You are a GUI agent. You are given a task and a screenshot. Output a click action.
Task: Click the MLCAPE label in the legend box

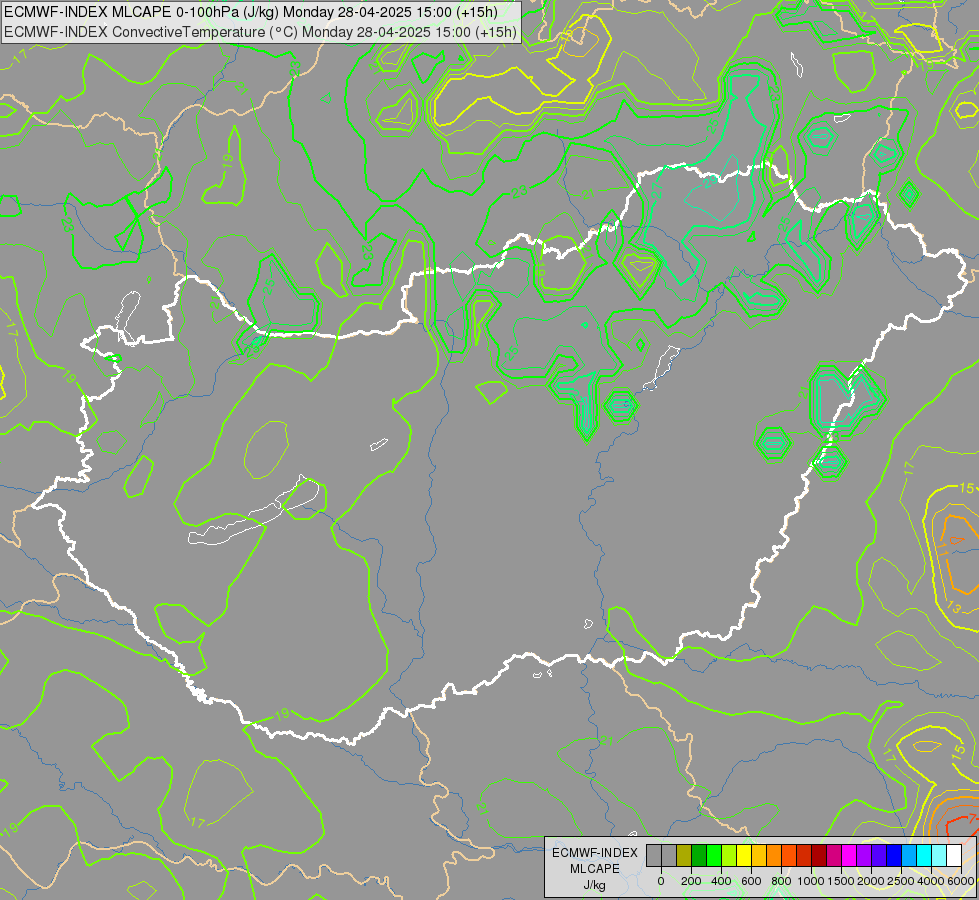(x=595, y=868)
